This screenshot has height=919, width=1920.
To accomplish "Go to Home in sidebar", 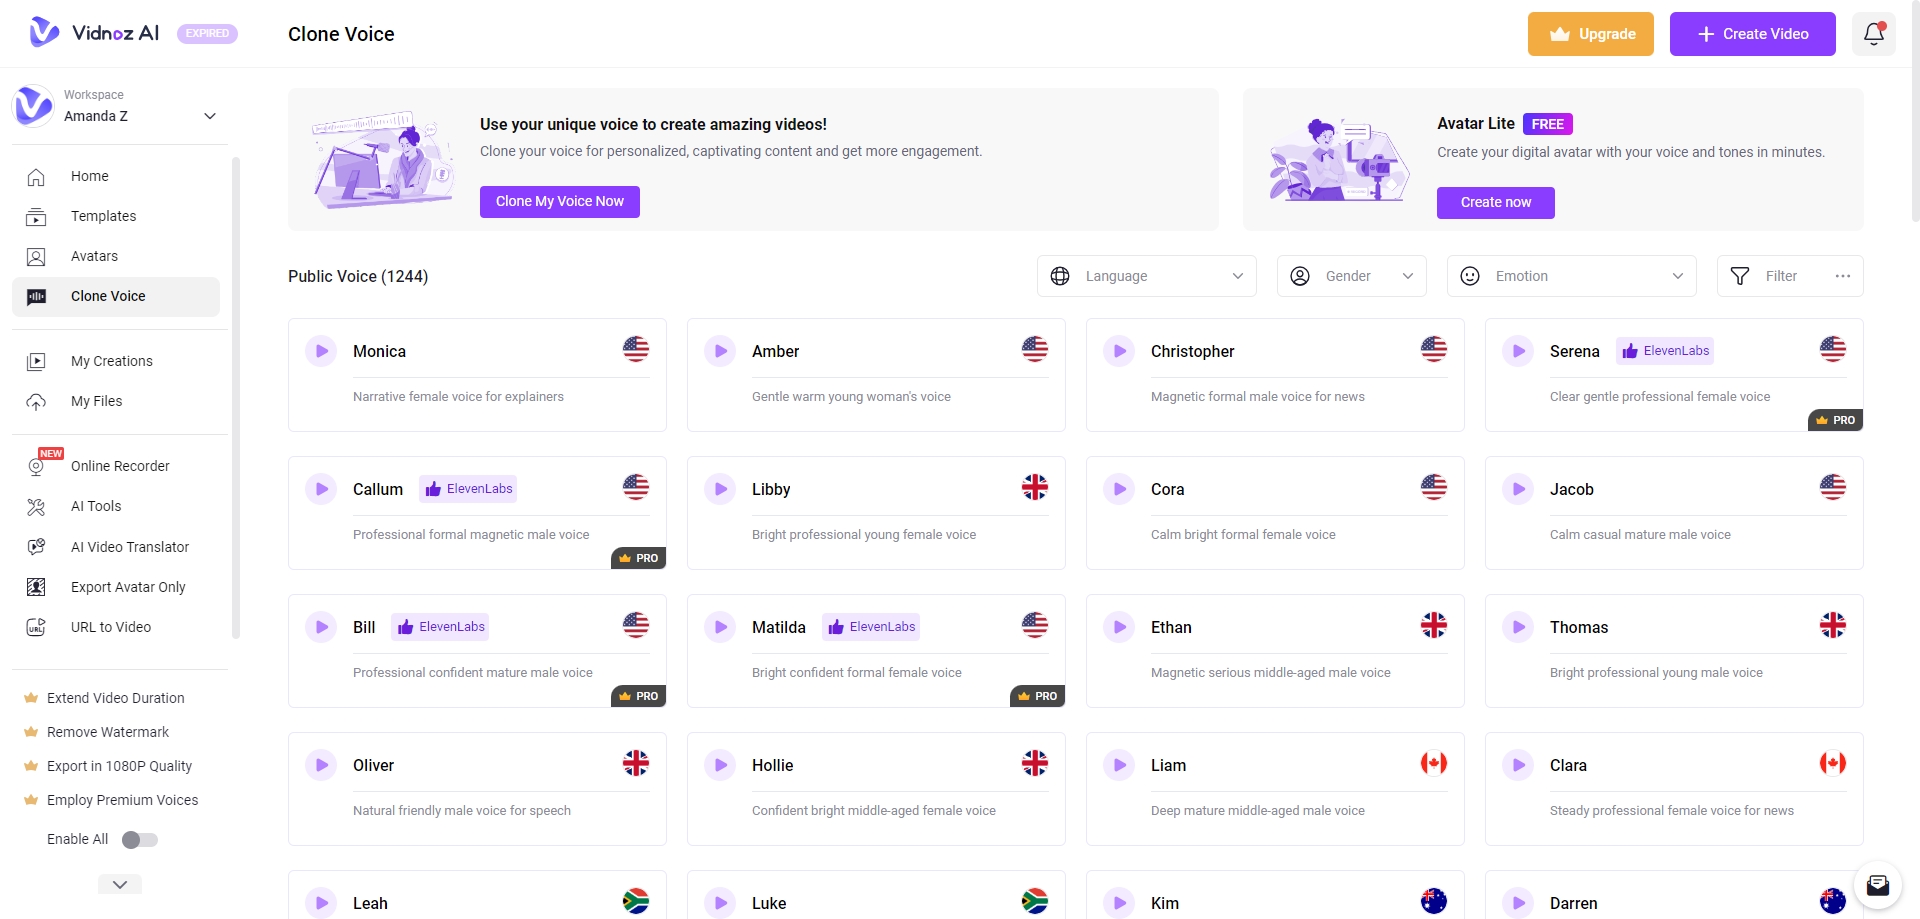I will click(x=116, y=176).
